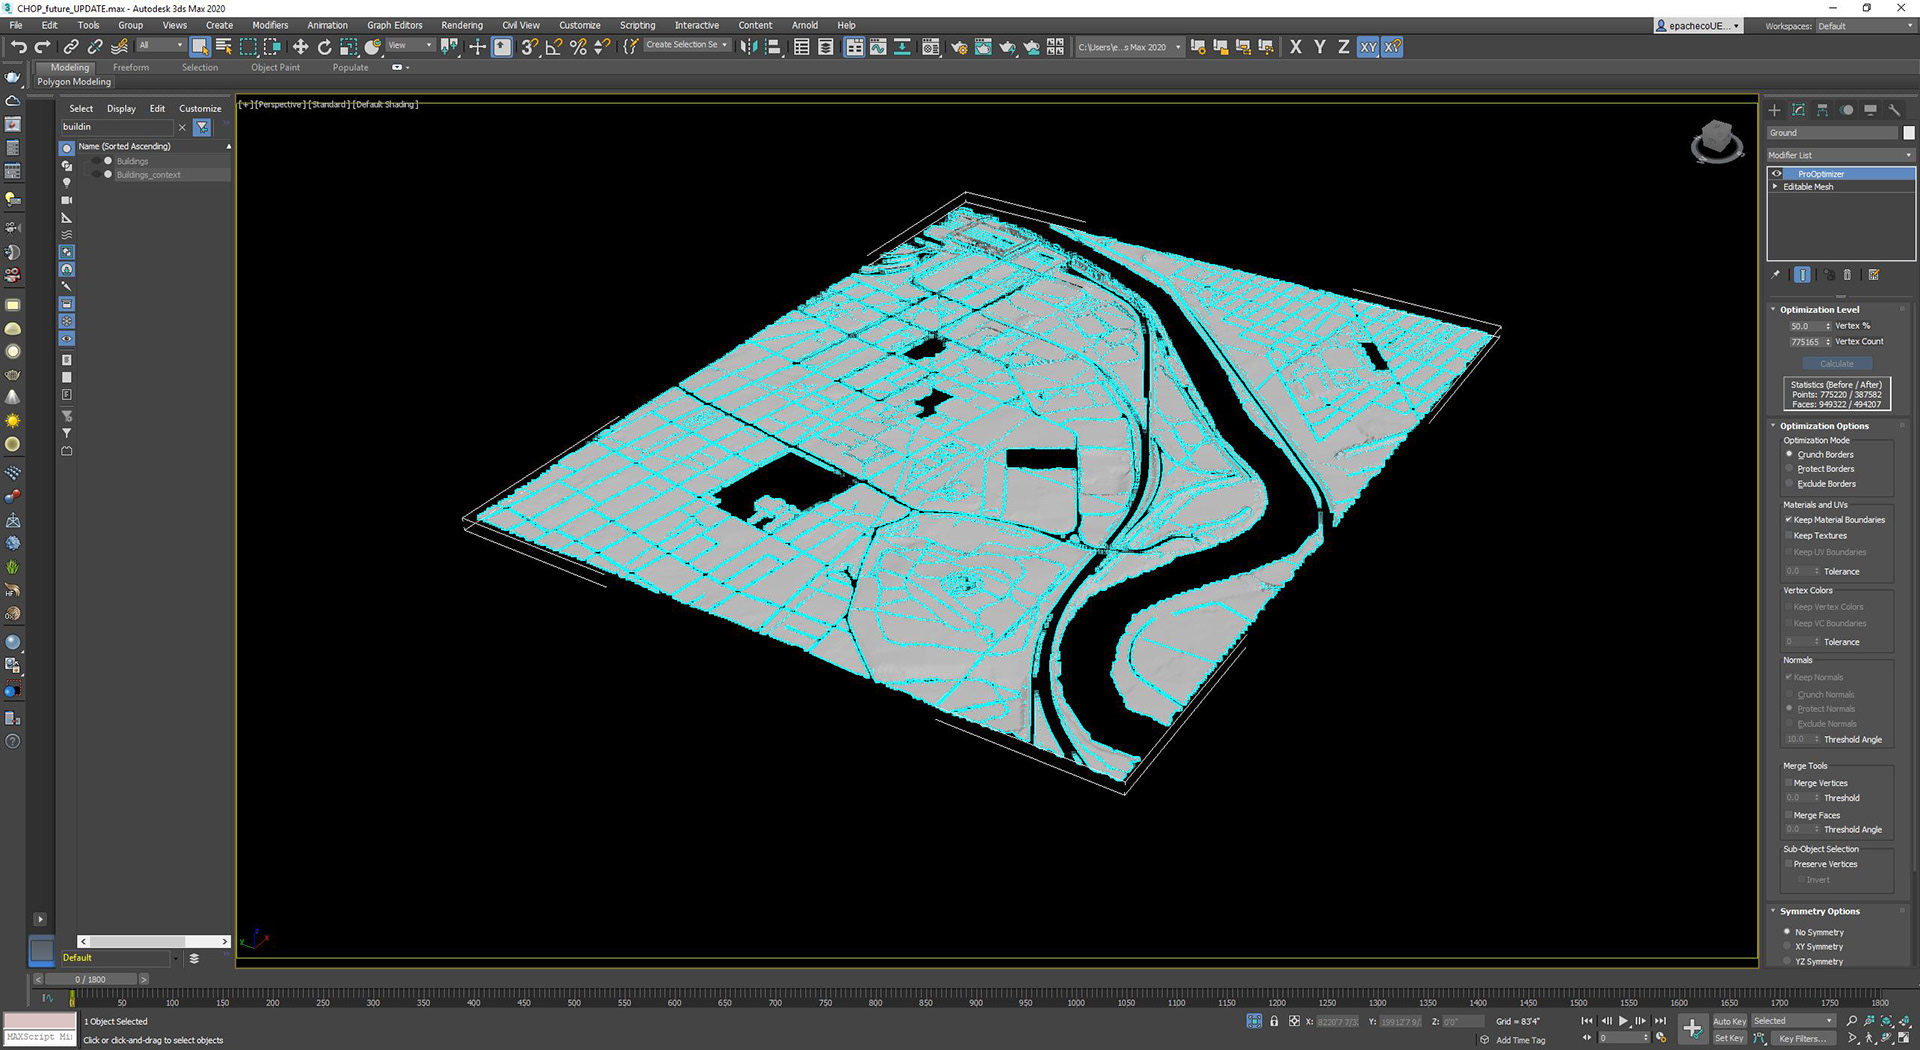Viewport: 1920px width, 1050px height.
Task: Expand Editable Mesh stack entry
Action: pos(1776,187)
